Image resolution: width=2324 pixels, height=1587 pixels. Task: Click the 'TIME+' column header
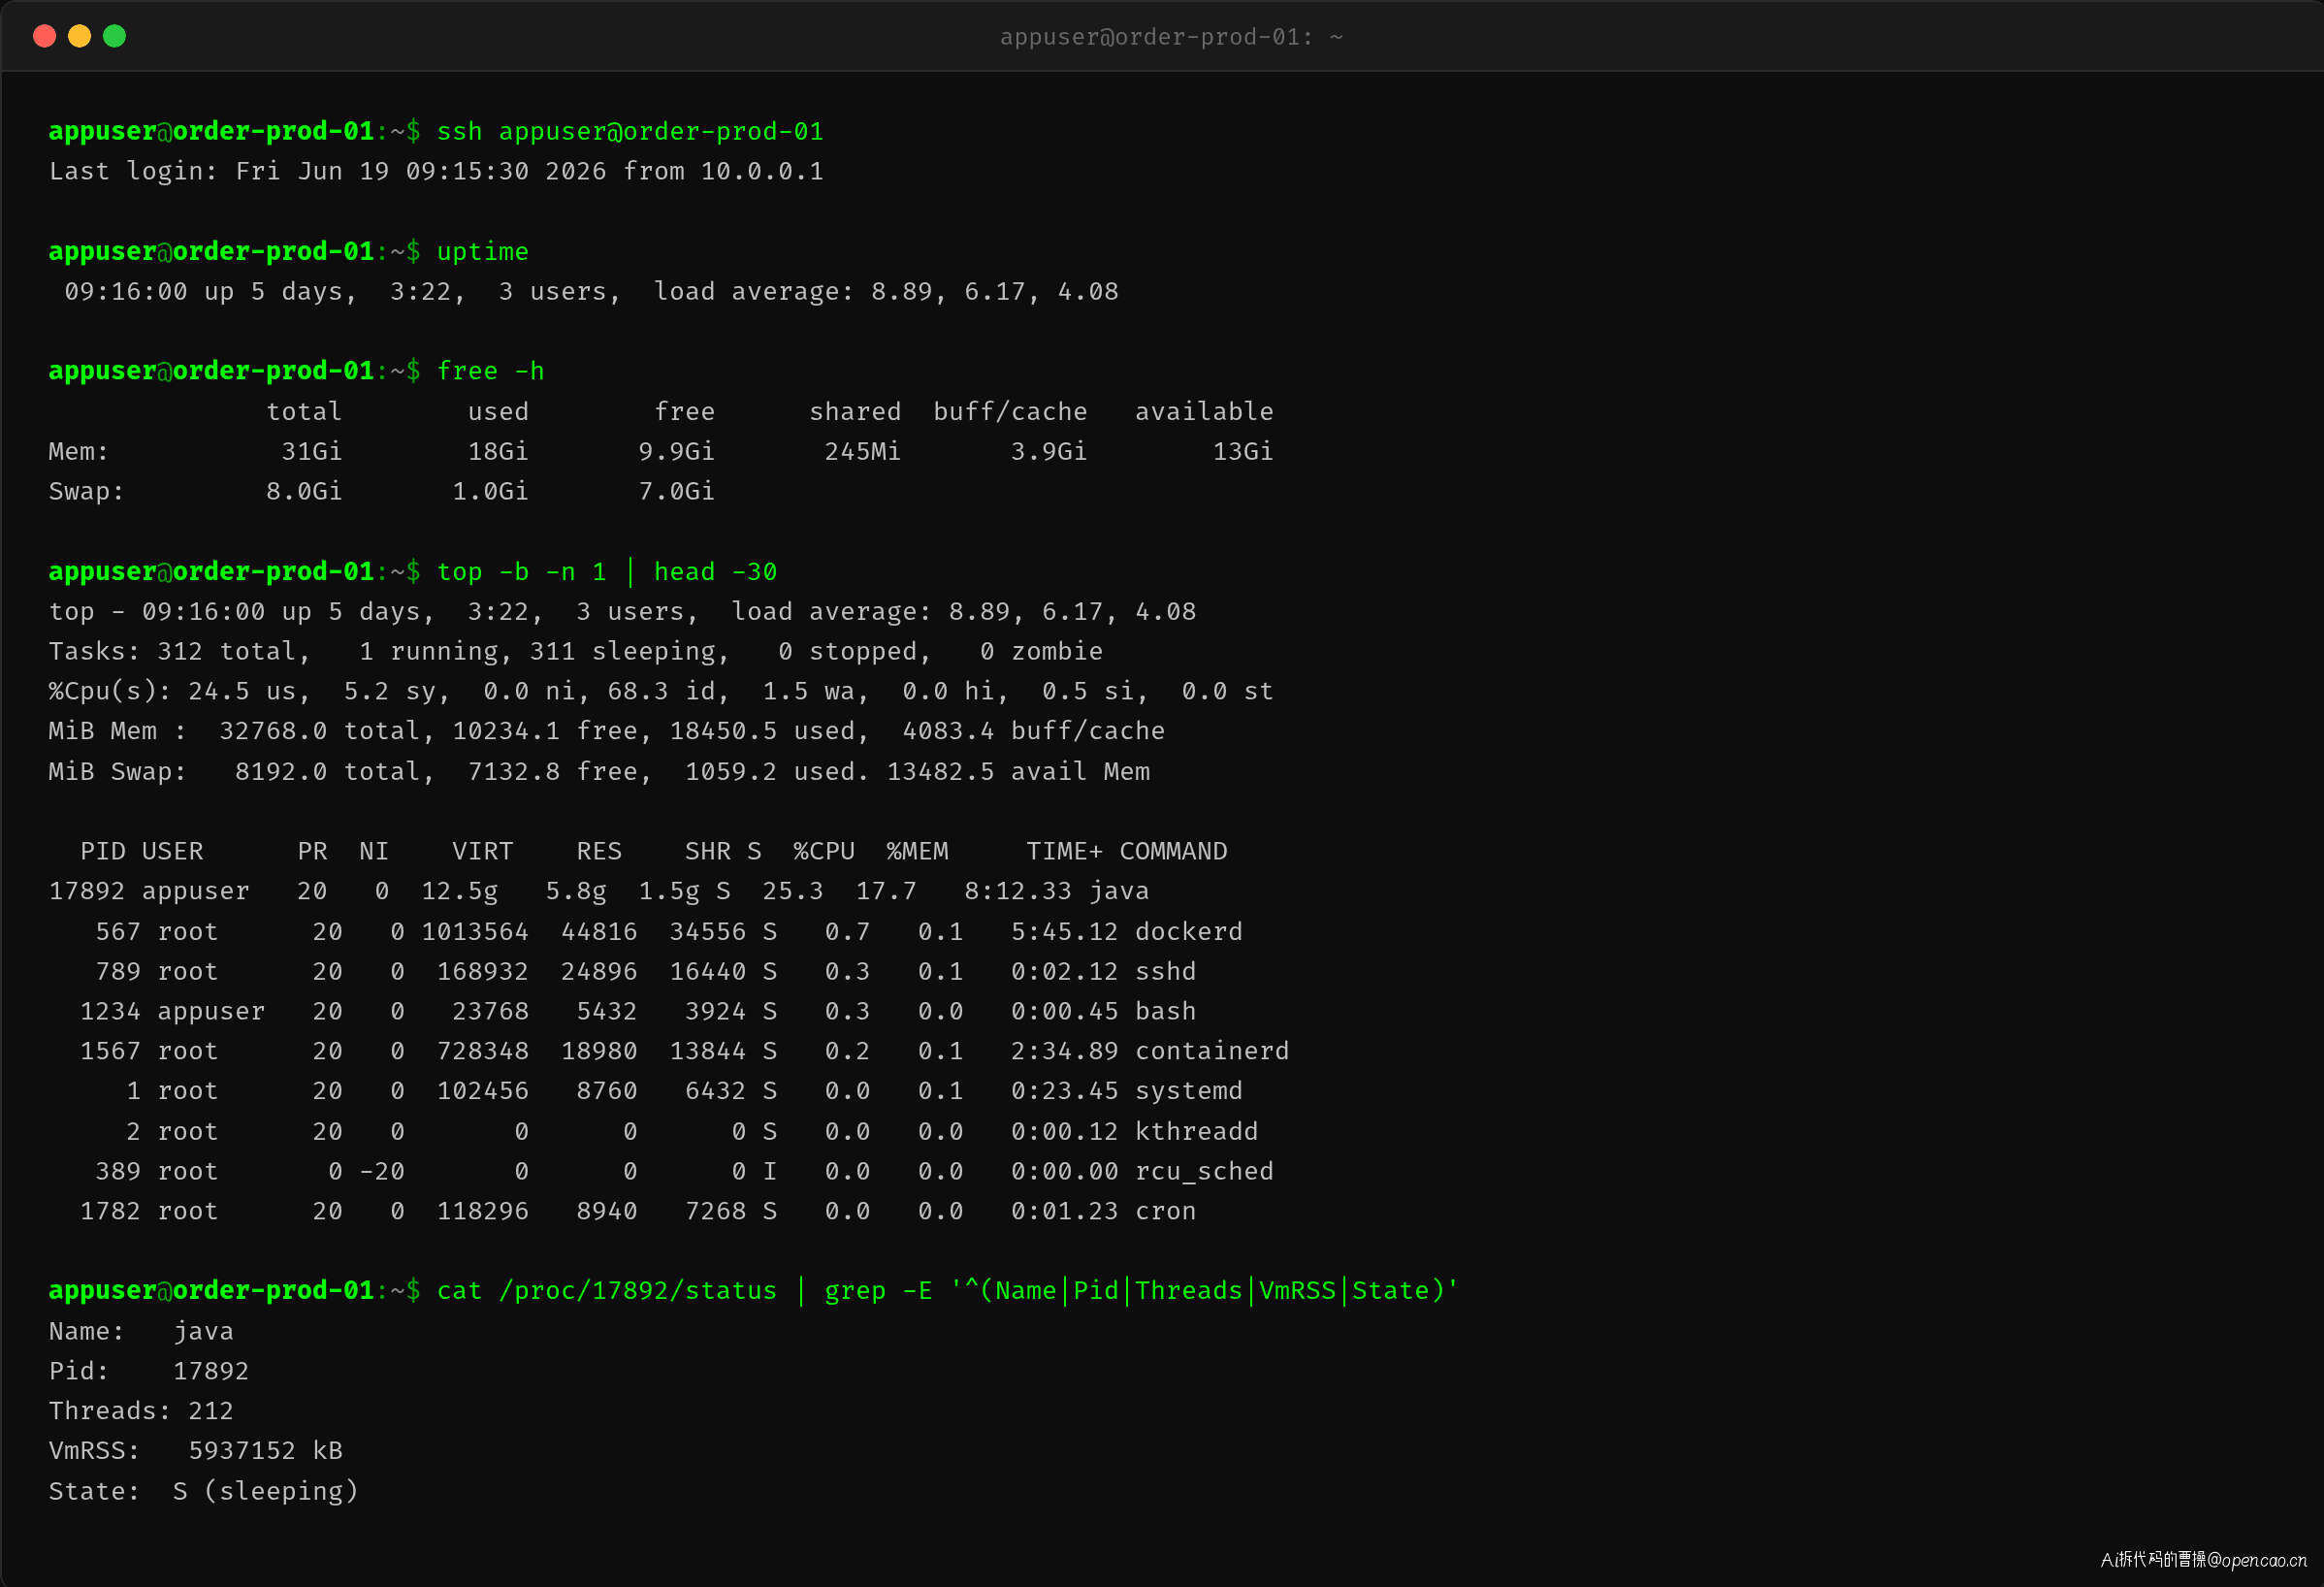click(x=1065, y=851)
